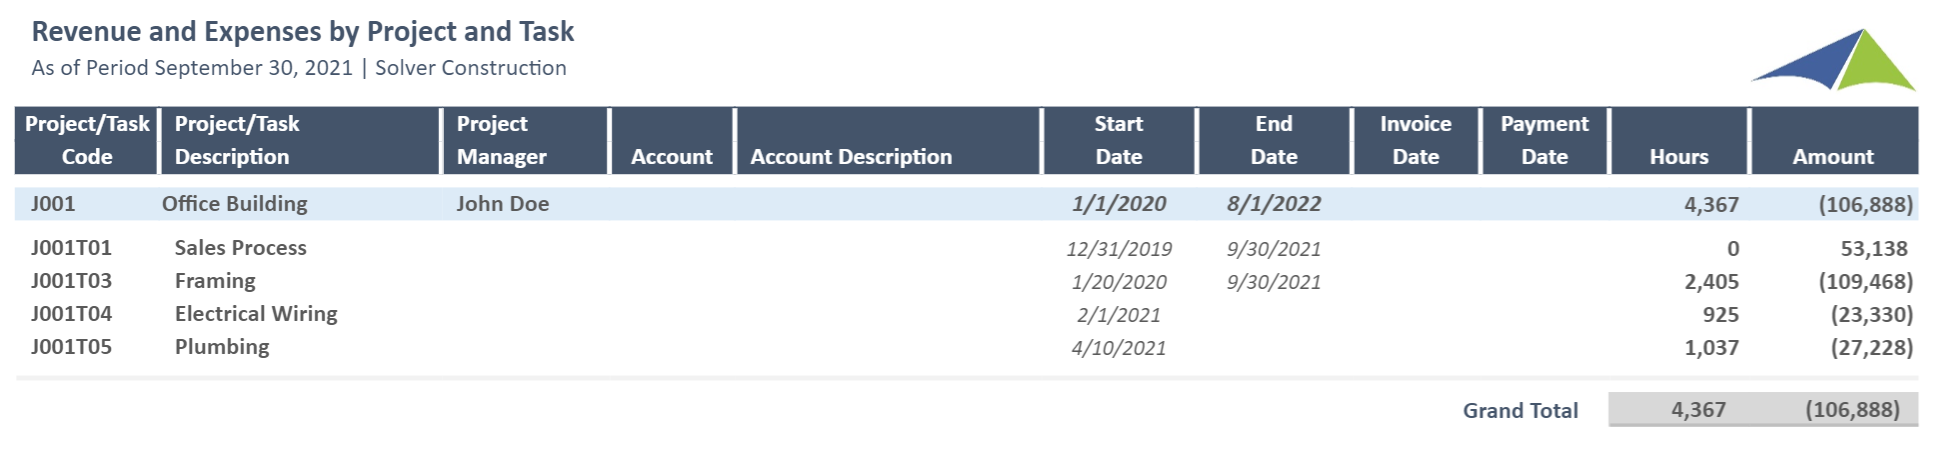Screen dimensions: 1949x461
Task: Click the Account Description column header
Action: 888,140
